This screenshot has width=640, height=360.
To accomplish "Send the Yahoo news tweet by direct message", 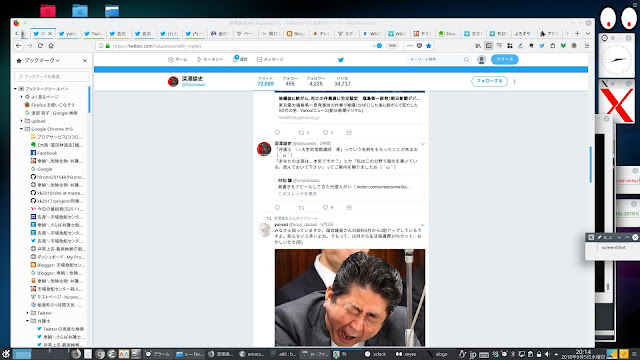I will (x=349, y=132).
